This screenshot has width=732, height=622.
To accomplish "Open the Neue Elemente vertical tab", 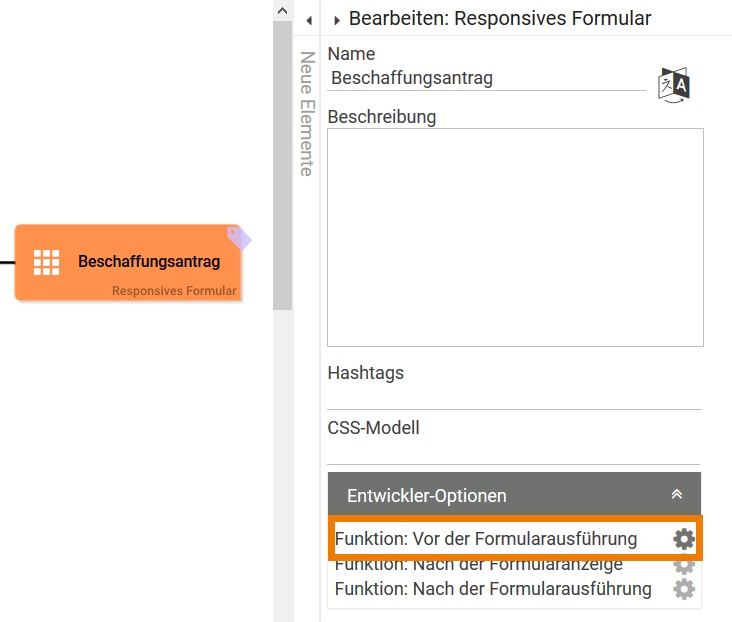I will pyautogui.click(x=307, y=113).
